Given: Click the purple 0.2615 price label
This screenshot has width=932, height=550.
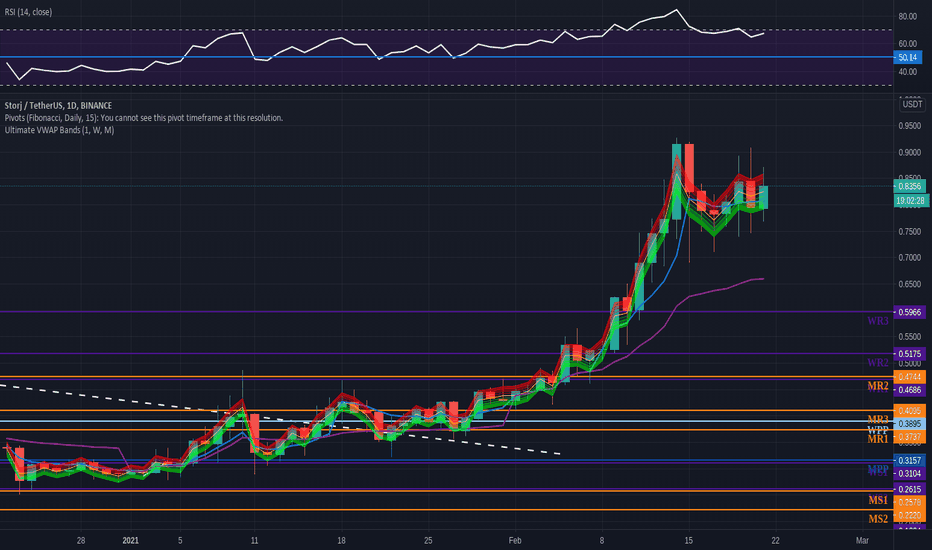Looking at the screenshot, I should tap(909, 489).
